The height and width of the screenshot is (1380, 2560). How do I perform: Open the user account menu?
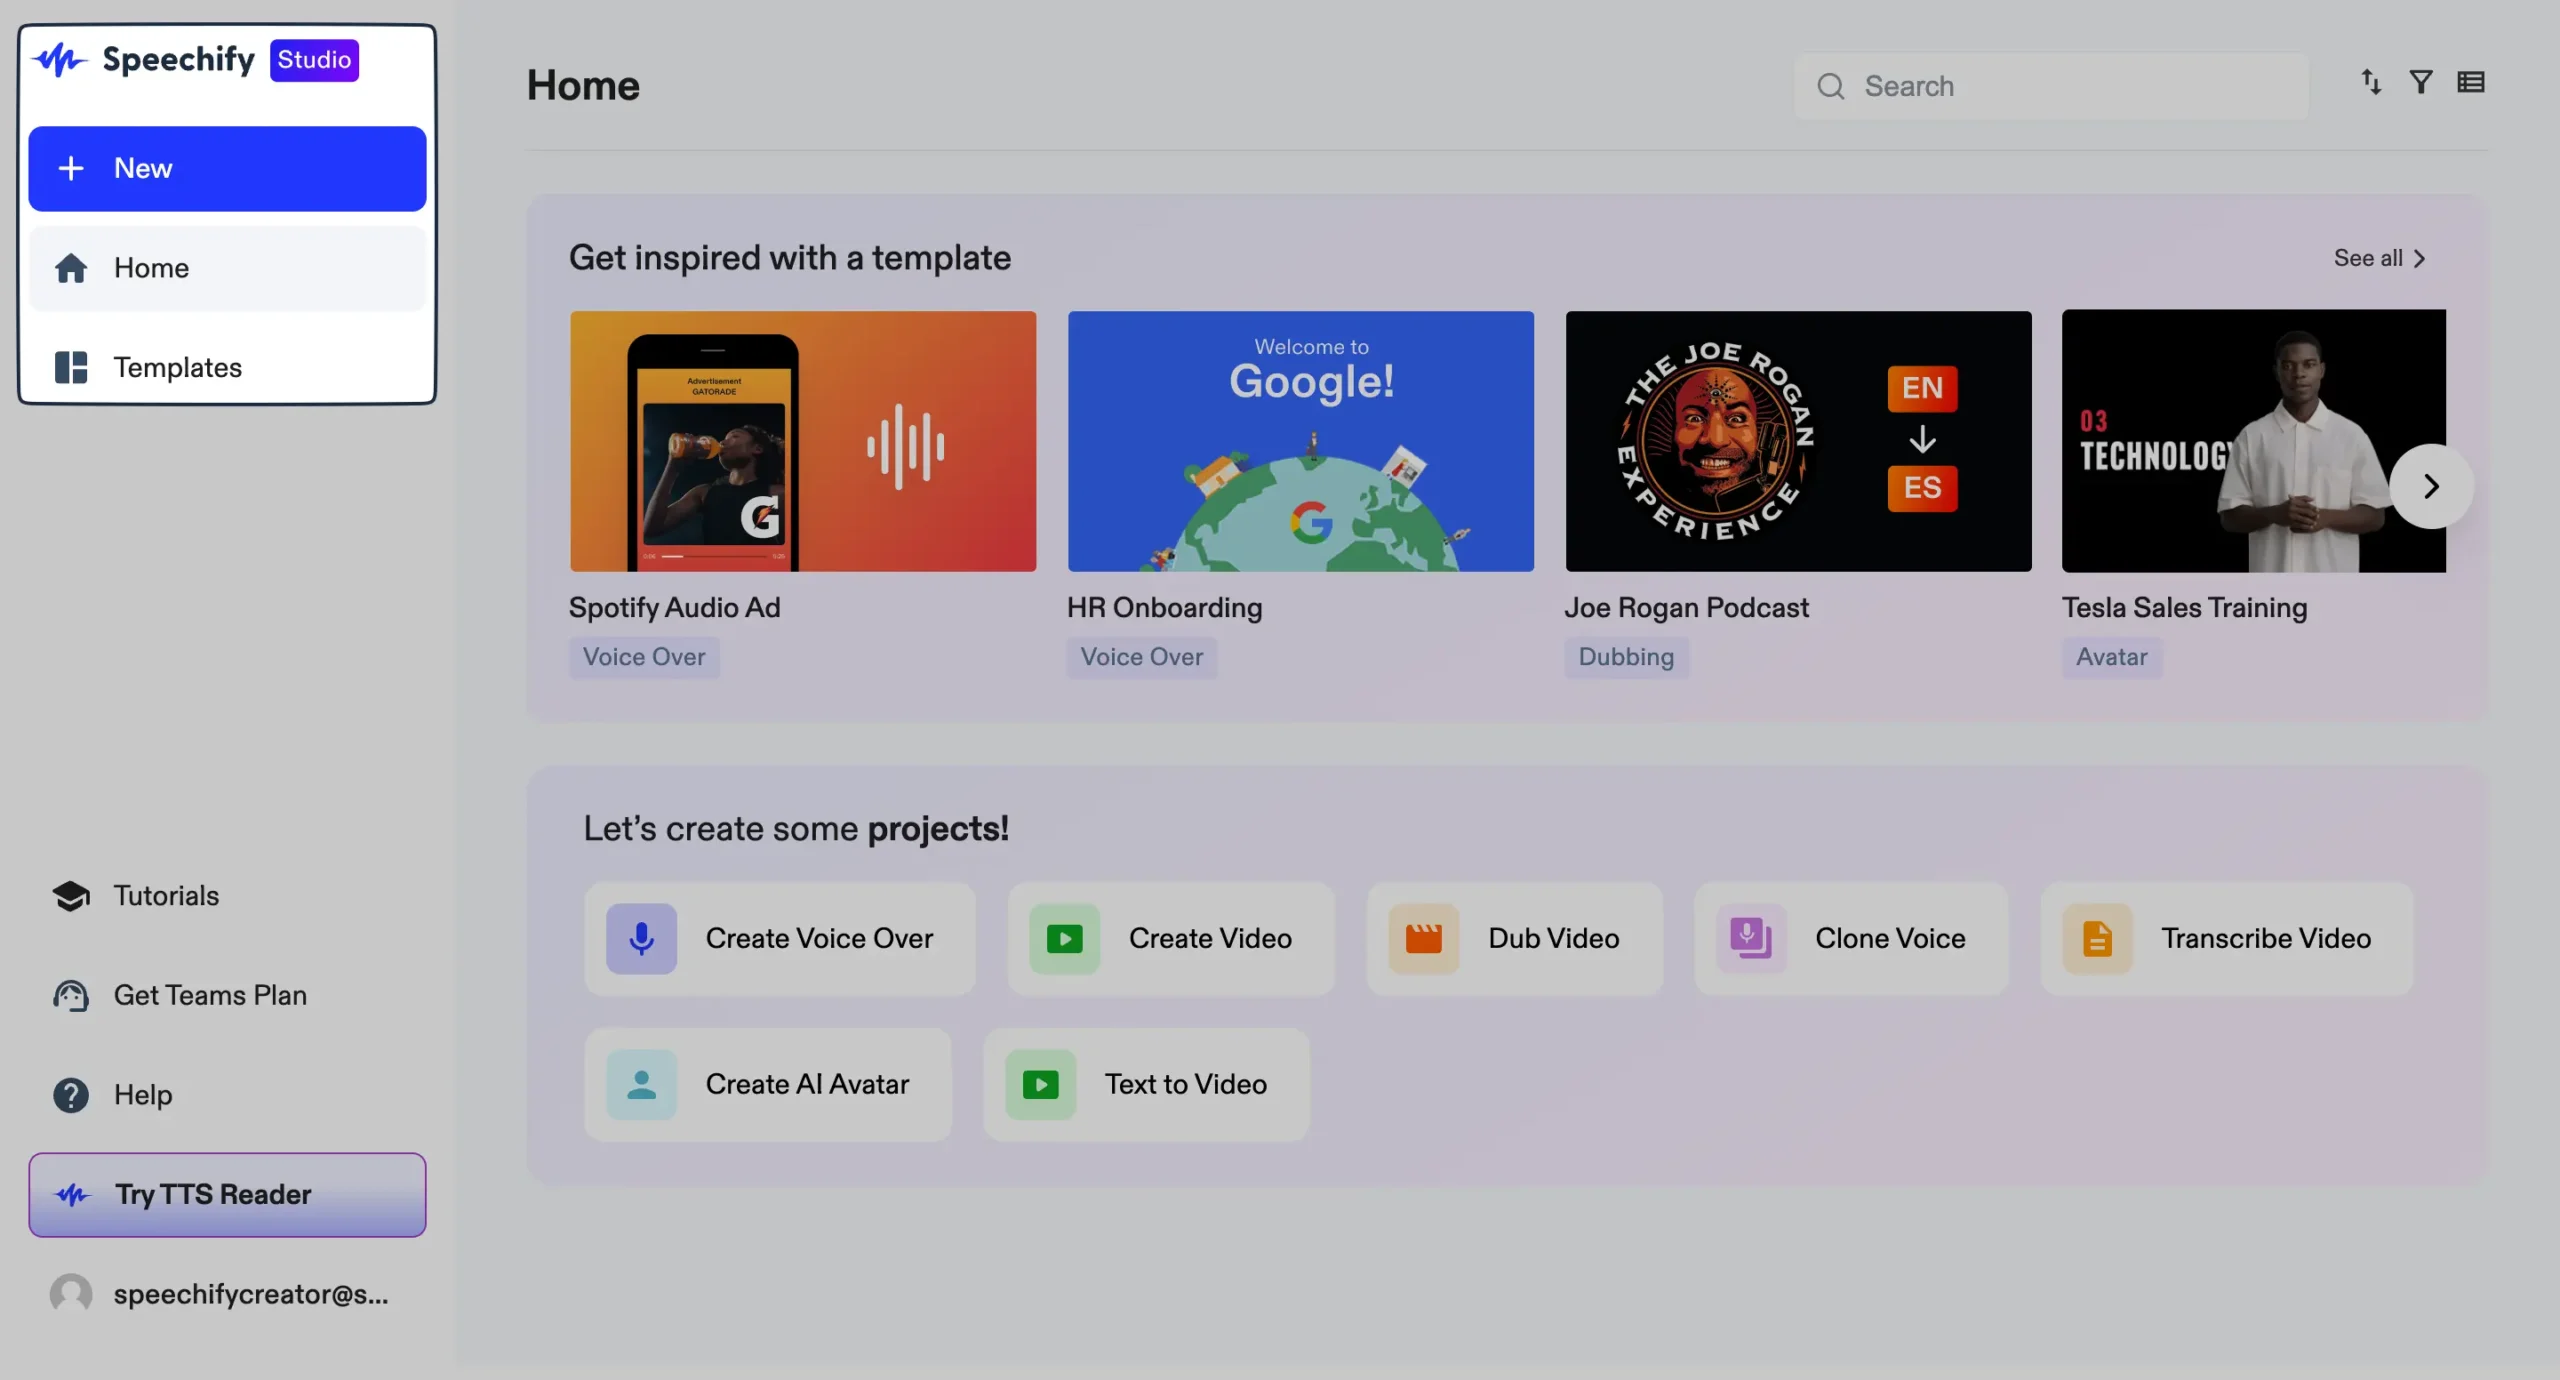pyautogui.click(x=220, y=1294)
